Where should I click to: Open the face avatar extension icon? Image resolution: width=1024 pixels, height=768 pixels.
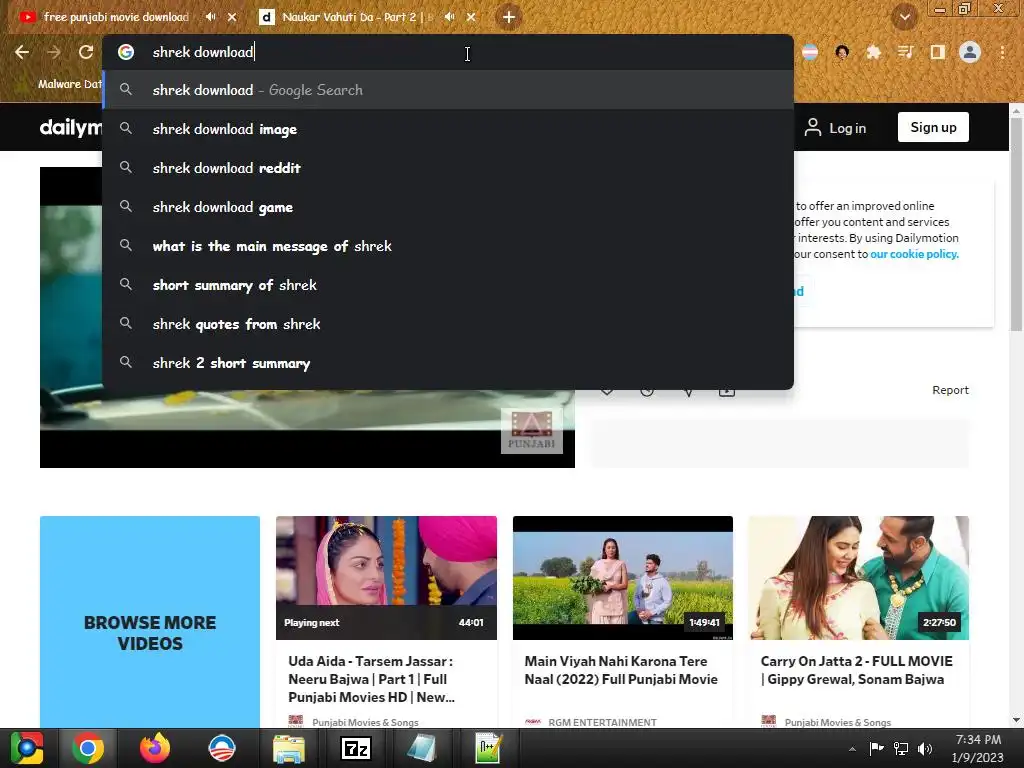click(842, 52)
